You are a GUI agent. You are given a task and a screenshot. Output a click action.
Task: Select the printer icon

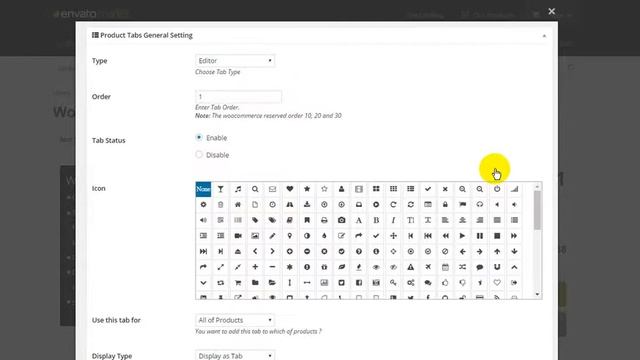pyautogui.click(x=324, y=220)
